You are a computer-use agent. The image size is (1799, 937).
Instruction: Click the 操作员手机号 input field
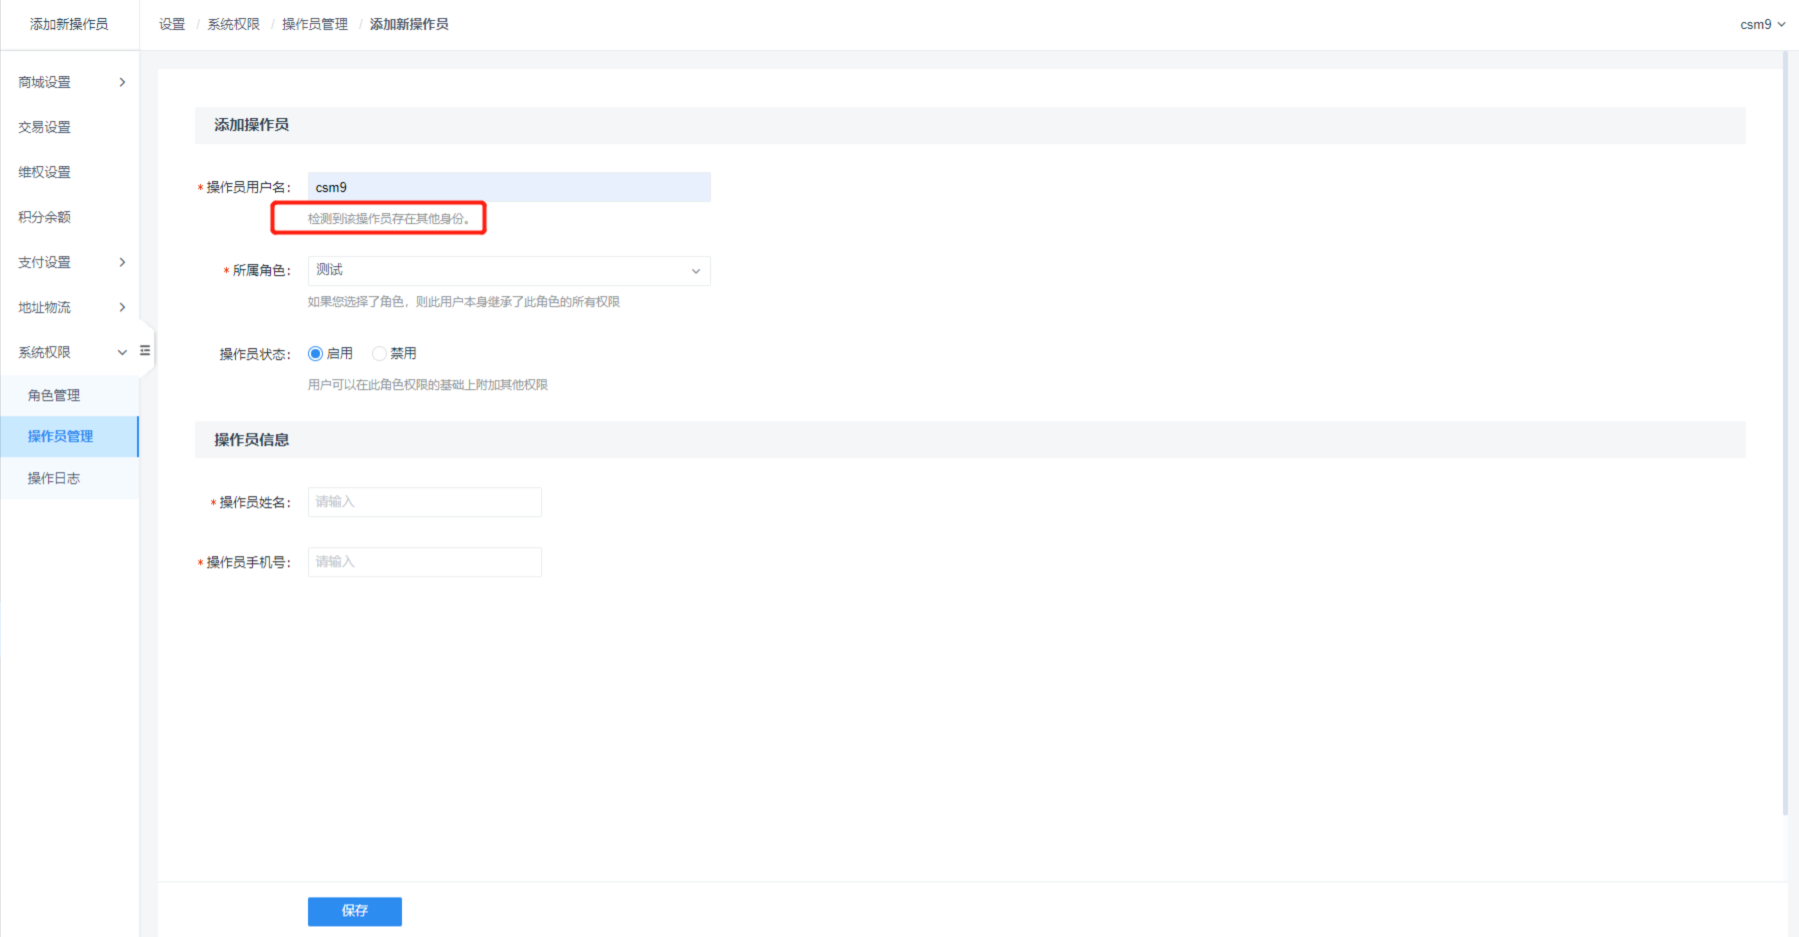[x=424, y=562]
